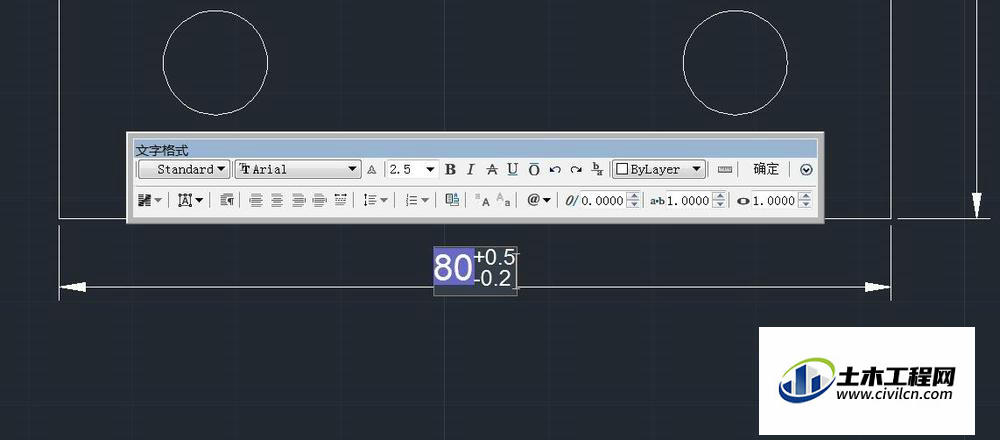Image resolution: width=1000 pixels, height=440 pixels.
Task: Open the line spacing dropdown
Action: 376,200
